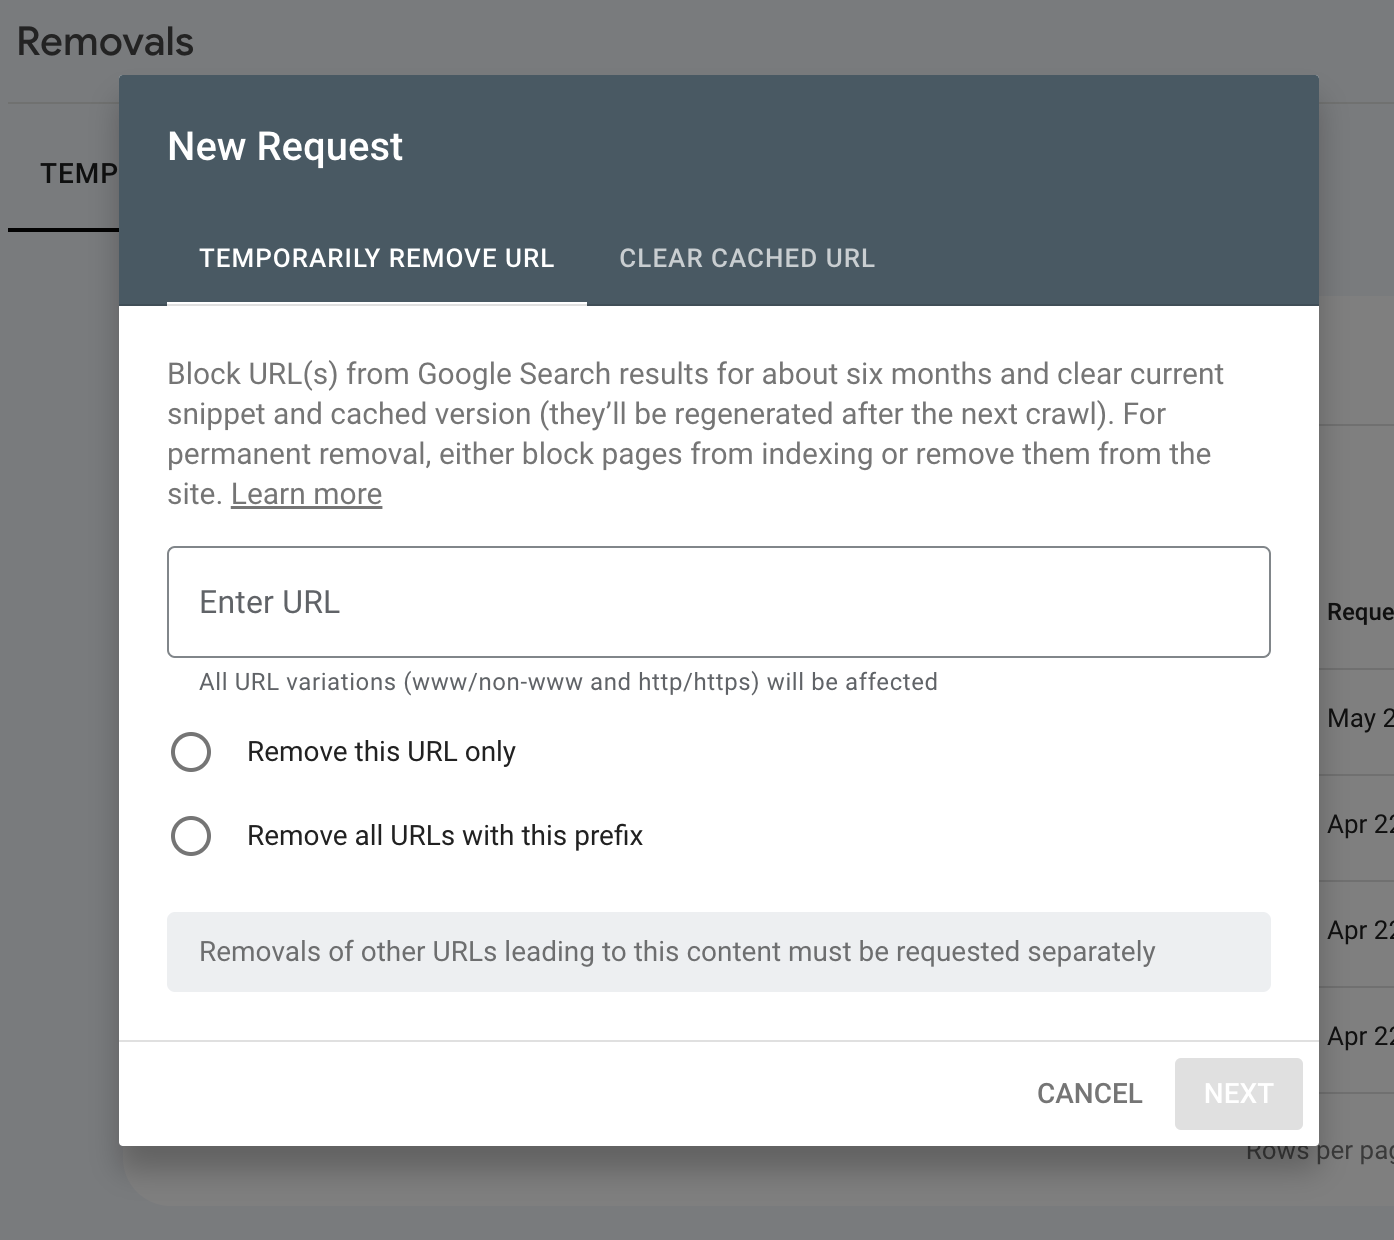Select the middle of three Apr 22 rows
The image size is (1394, 1240).
point(1359,931)
